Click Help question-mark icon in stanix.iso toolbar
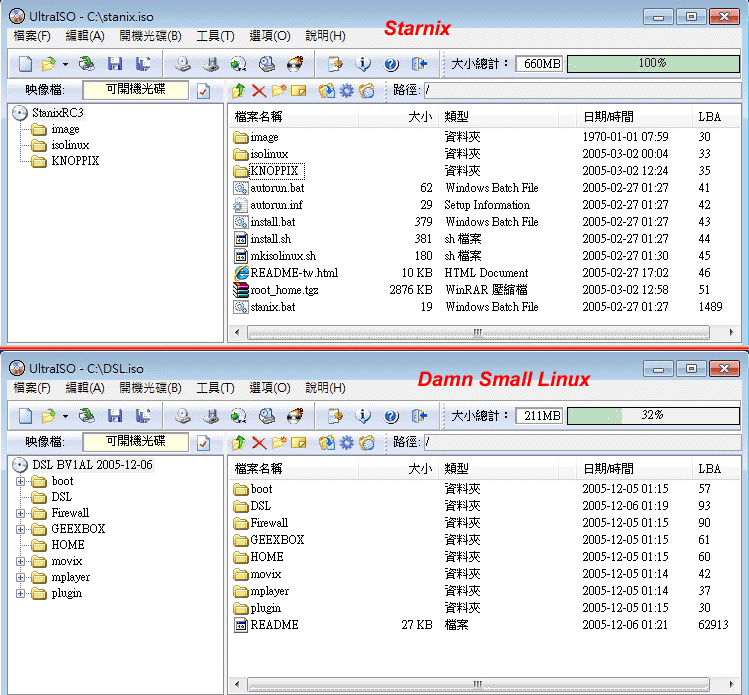Image resolution: width=749 pixels, height=695 pixels. (391, 64)
